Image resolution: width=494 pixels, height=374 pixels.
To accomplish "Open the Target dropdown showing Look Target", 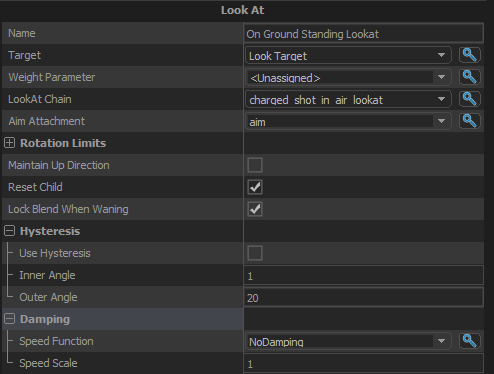I will pyautogui.click(x=348, y=55).
